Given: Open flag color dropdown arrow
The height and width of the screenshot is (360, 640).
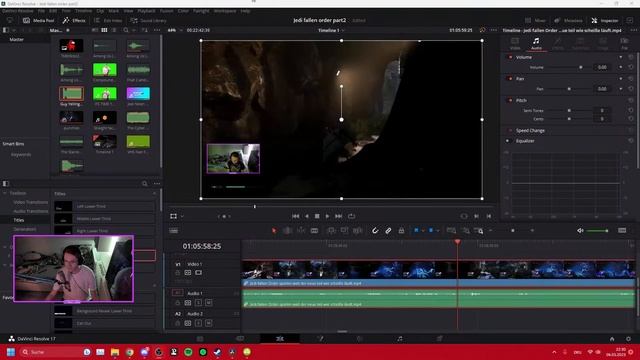Looking at the screenshot, I should [423, 231].
